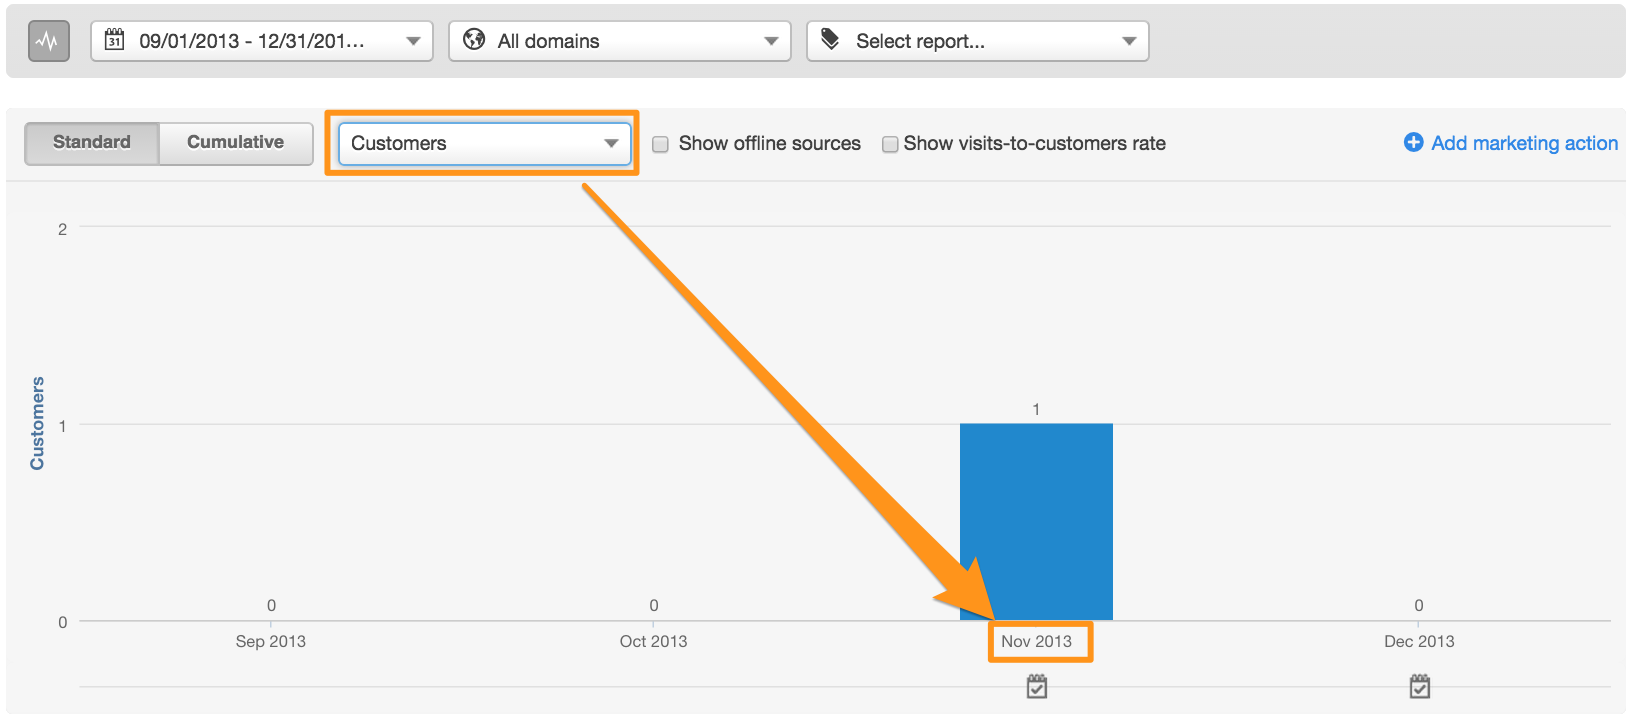The width and height of the screenshot is (1634, 727).
Task: Click the calendar icon in date range selector
Action: pos(115,41)
